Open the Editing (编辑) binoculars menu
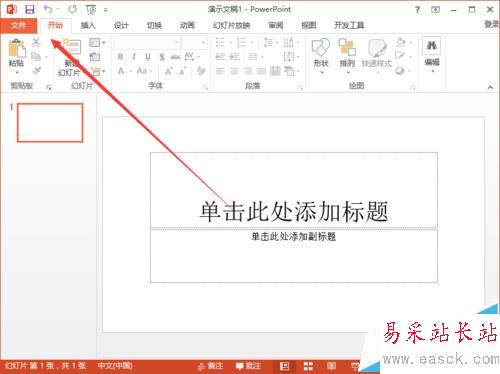500x374 pixels. coord(432,54)
